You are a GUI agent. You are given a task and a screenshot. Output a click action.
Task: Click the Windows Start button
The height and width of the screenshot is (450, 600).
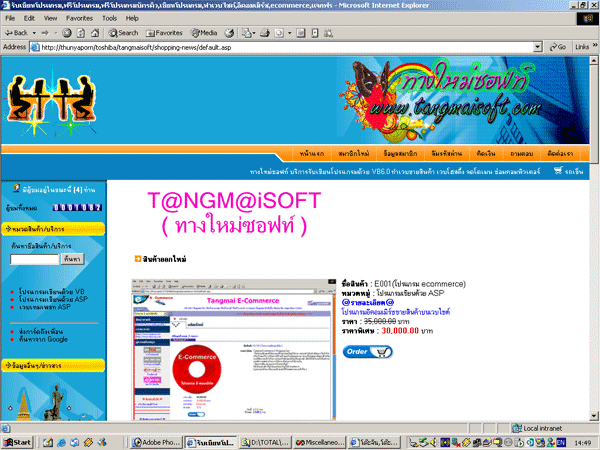pos(17,443)
